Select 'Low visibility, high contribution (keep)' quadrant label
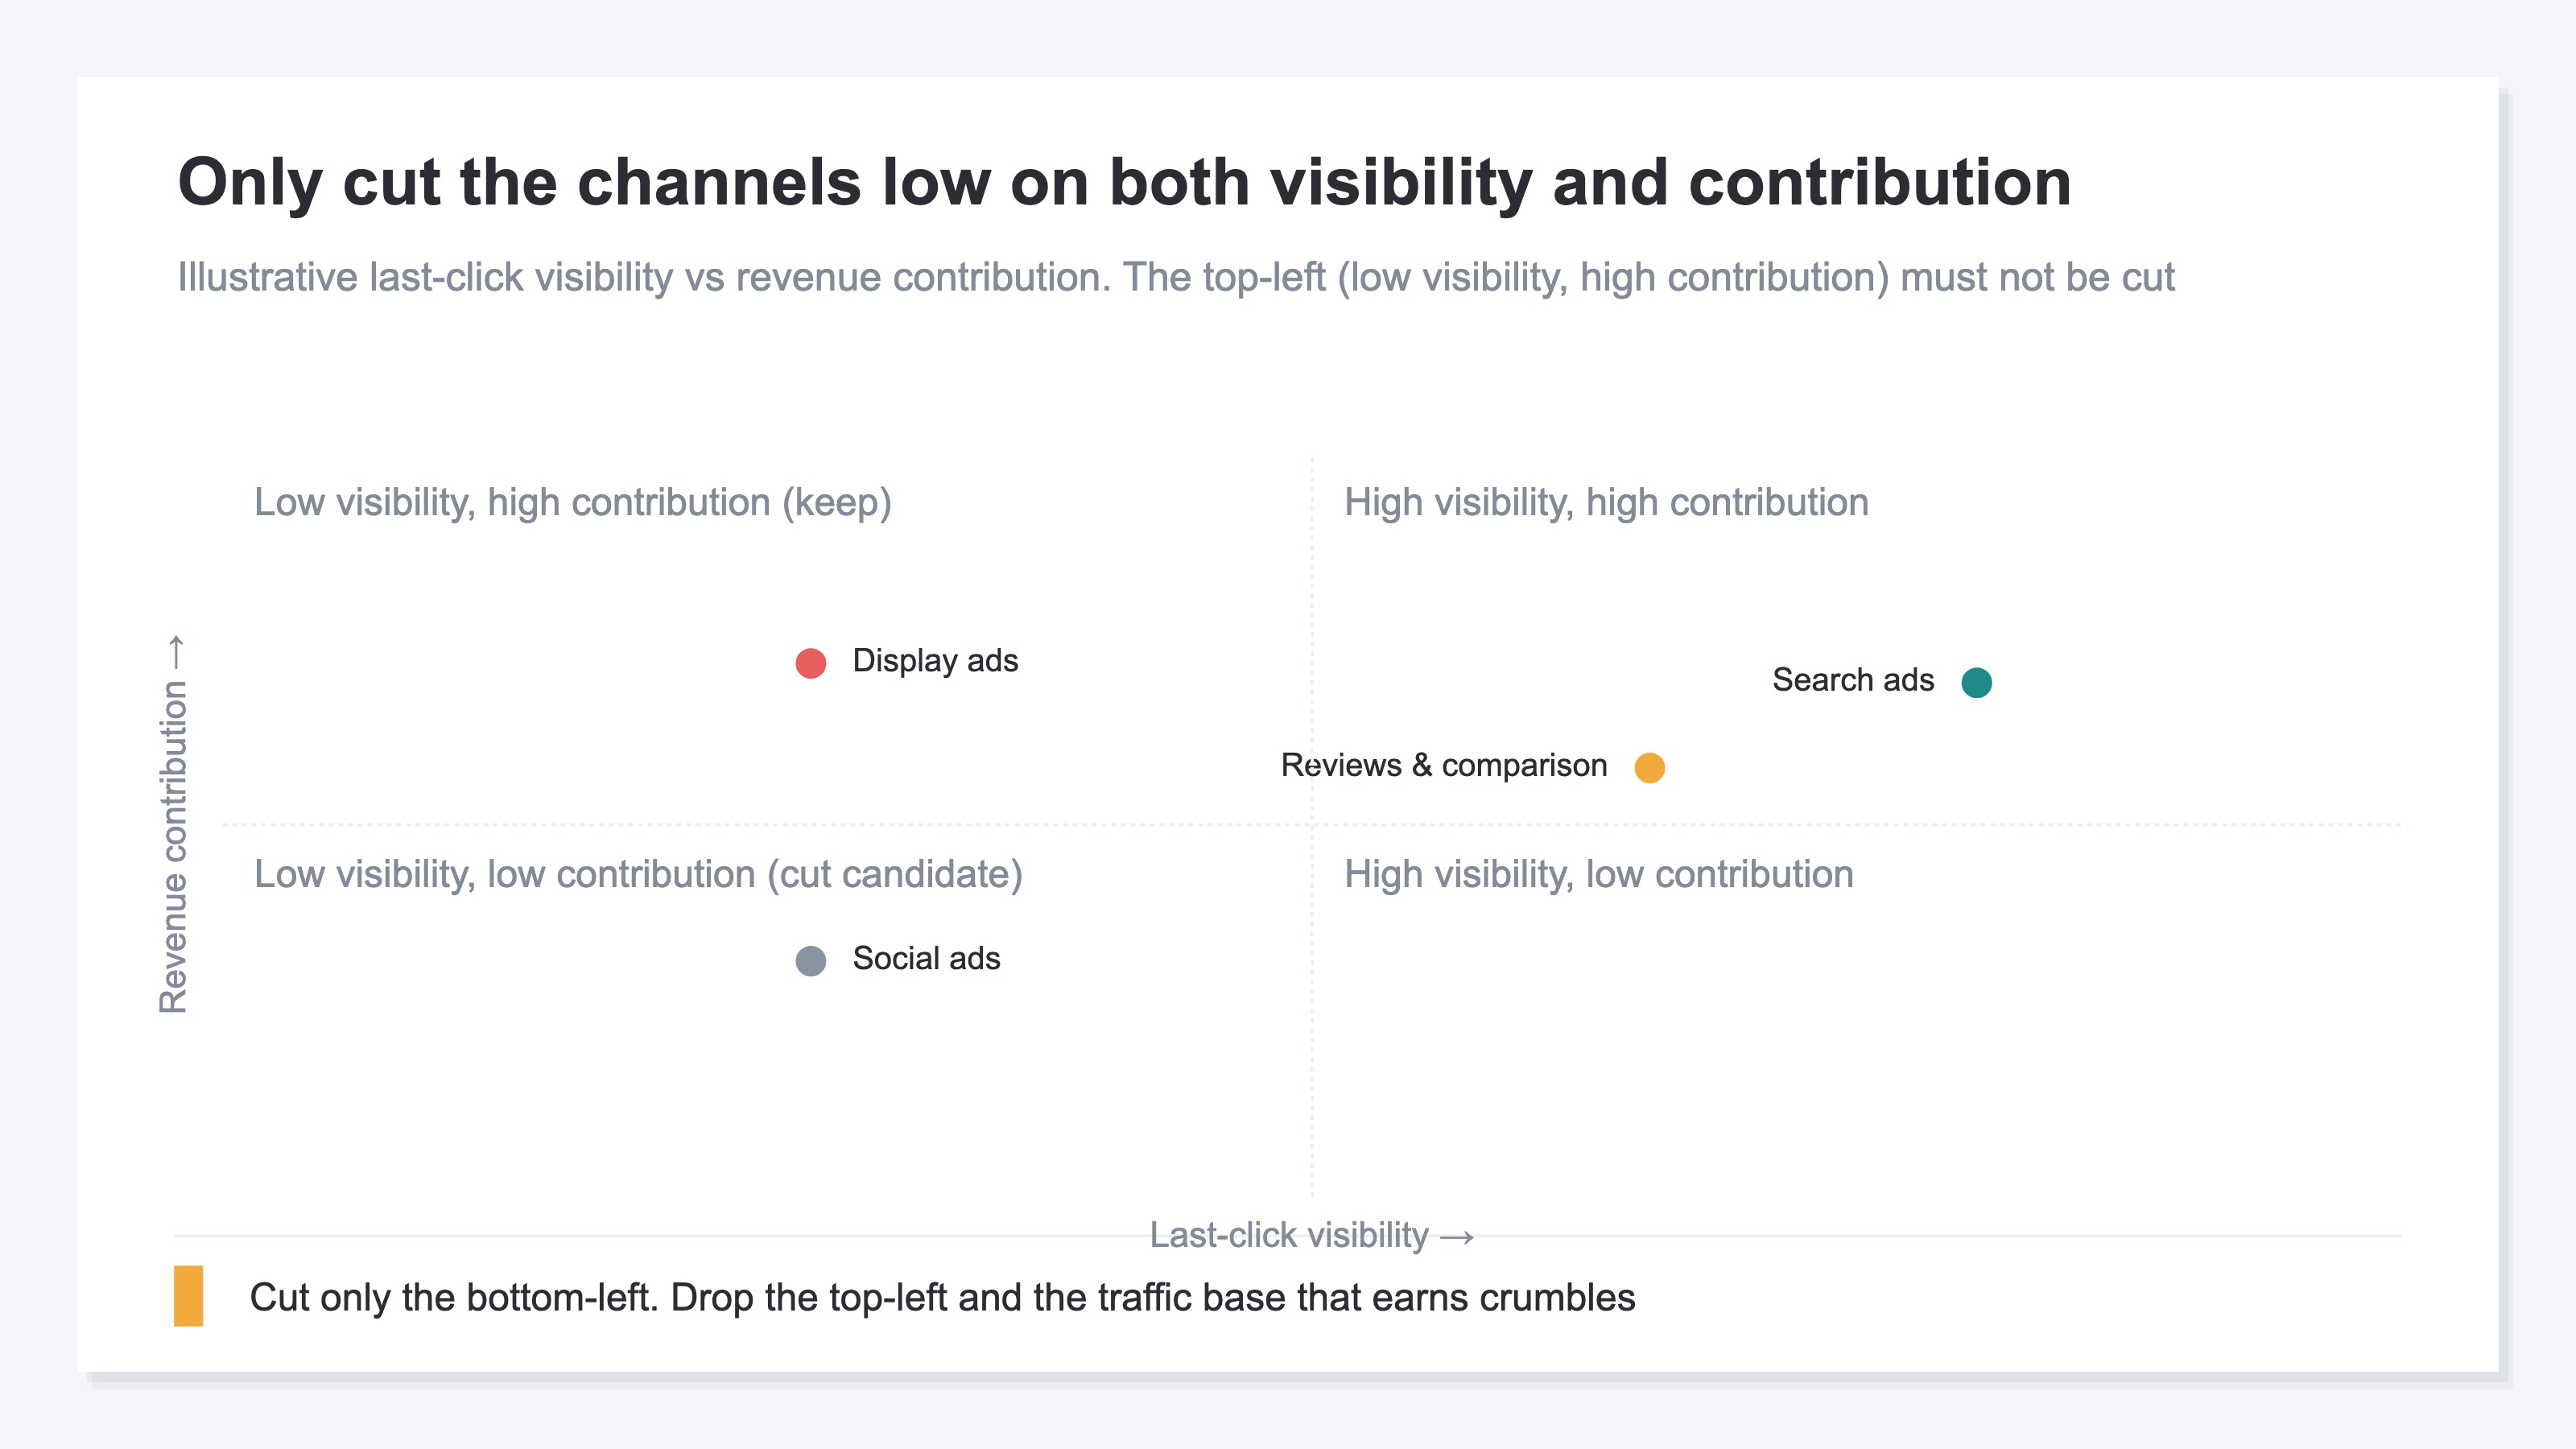 click(x=573, y=502)
